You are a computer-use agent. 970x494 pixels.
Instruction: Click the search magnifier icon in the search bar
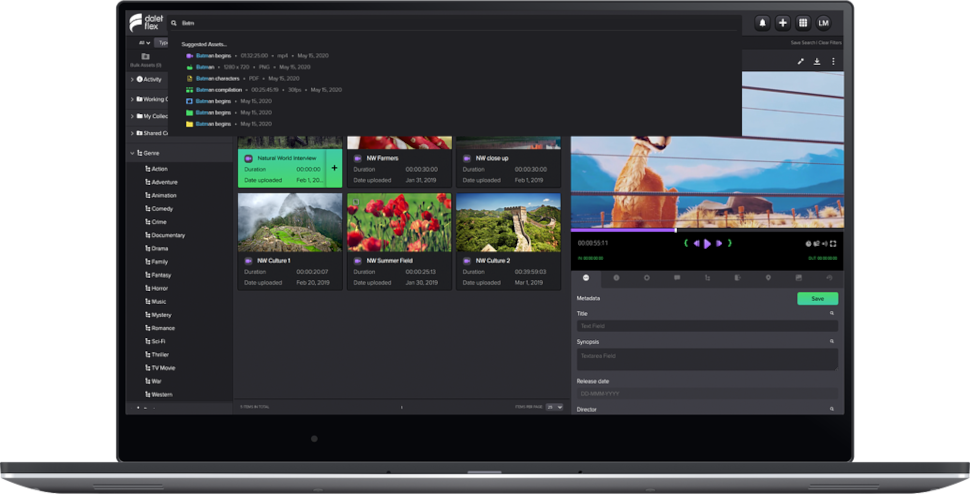[x=174, y=23]
